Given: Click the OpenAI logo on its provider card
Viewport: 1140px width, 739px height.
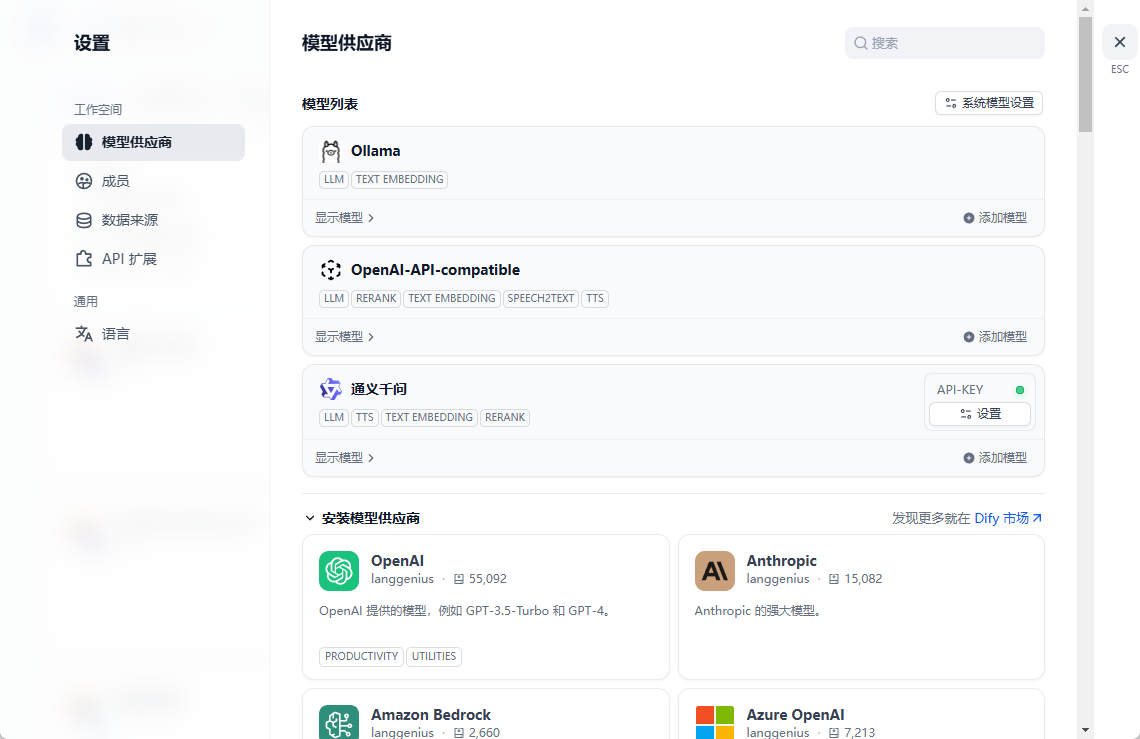Looking at the screenshot, I should point(339,571).
